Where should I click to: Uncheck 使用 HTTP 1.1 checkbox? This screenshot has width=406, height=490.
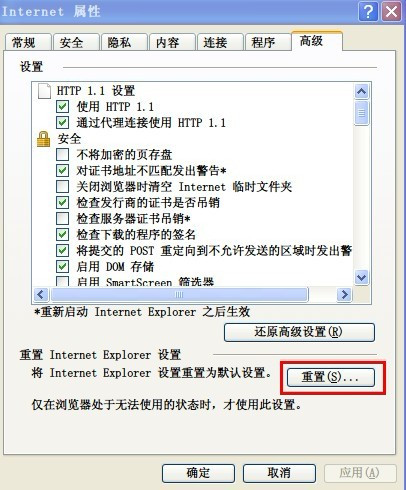point(62,107)
